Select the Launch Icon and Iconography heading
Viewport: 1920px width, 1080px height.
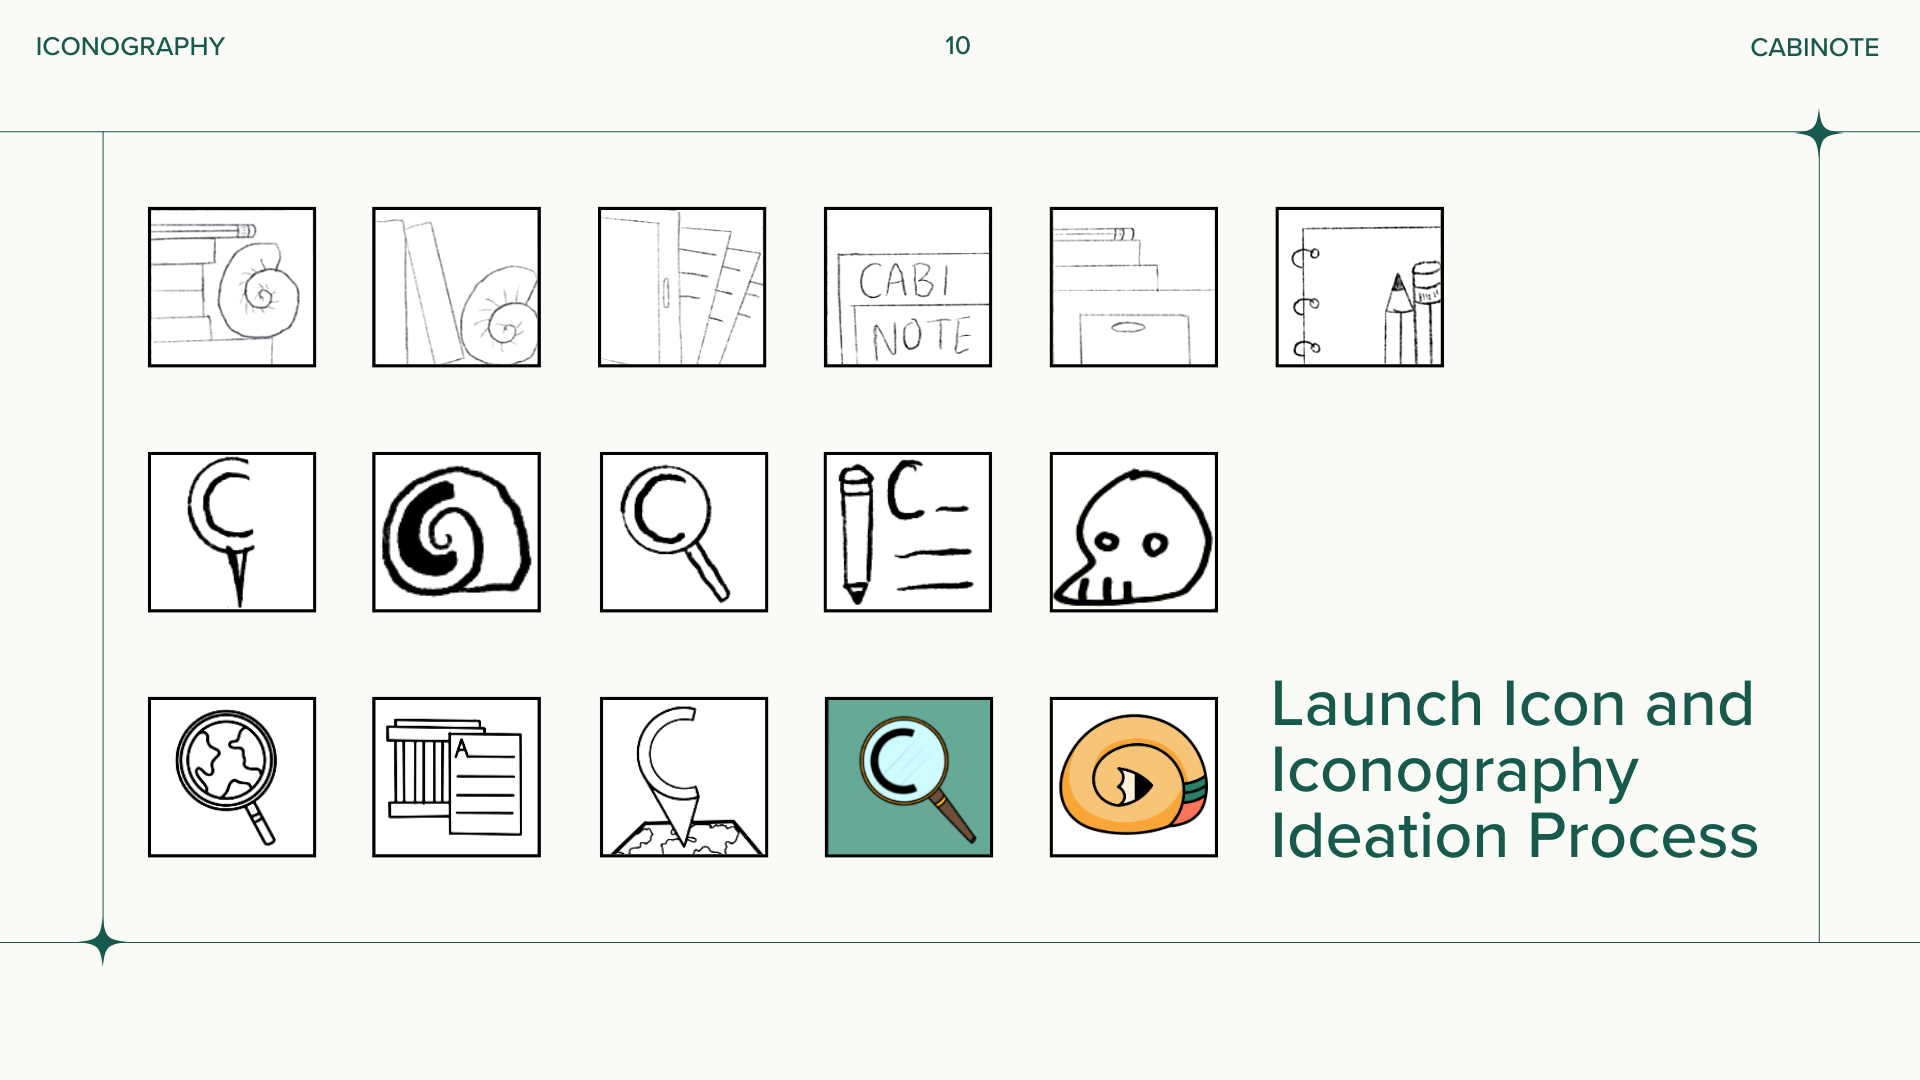click(1513, 769)
